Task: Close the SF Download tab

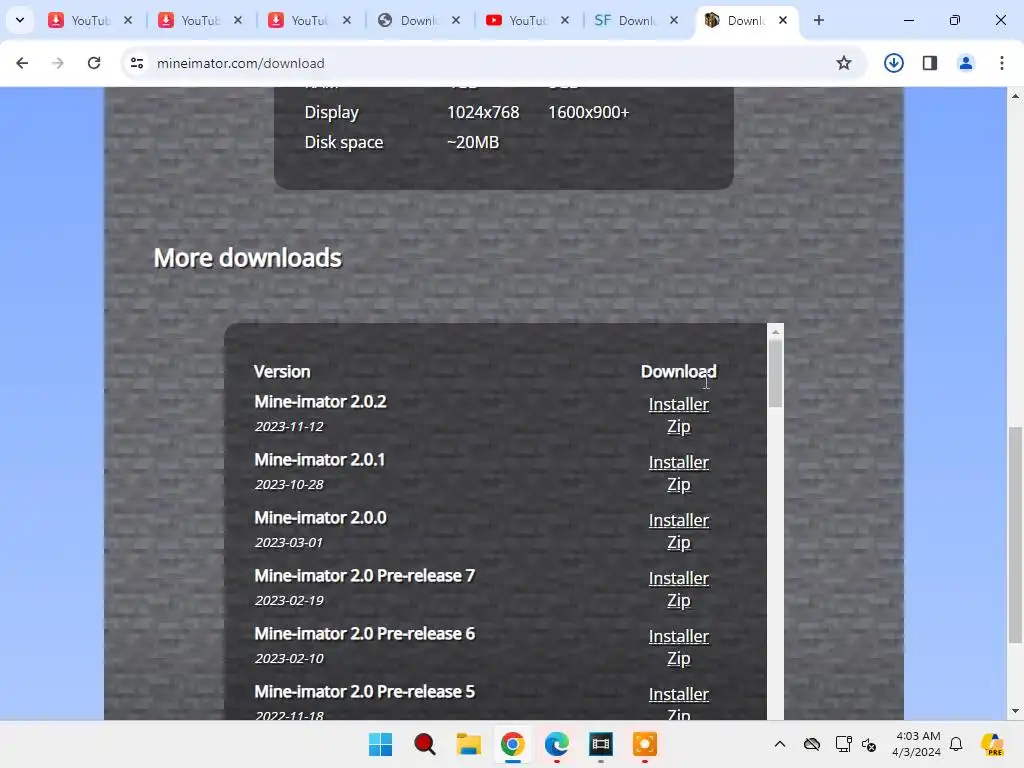Action: (674, 20)
